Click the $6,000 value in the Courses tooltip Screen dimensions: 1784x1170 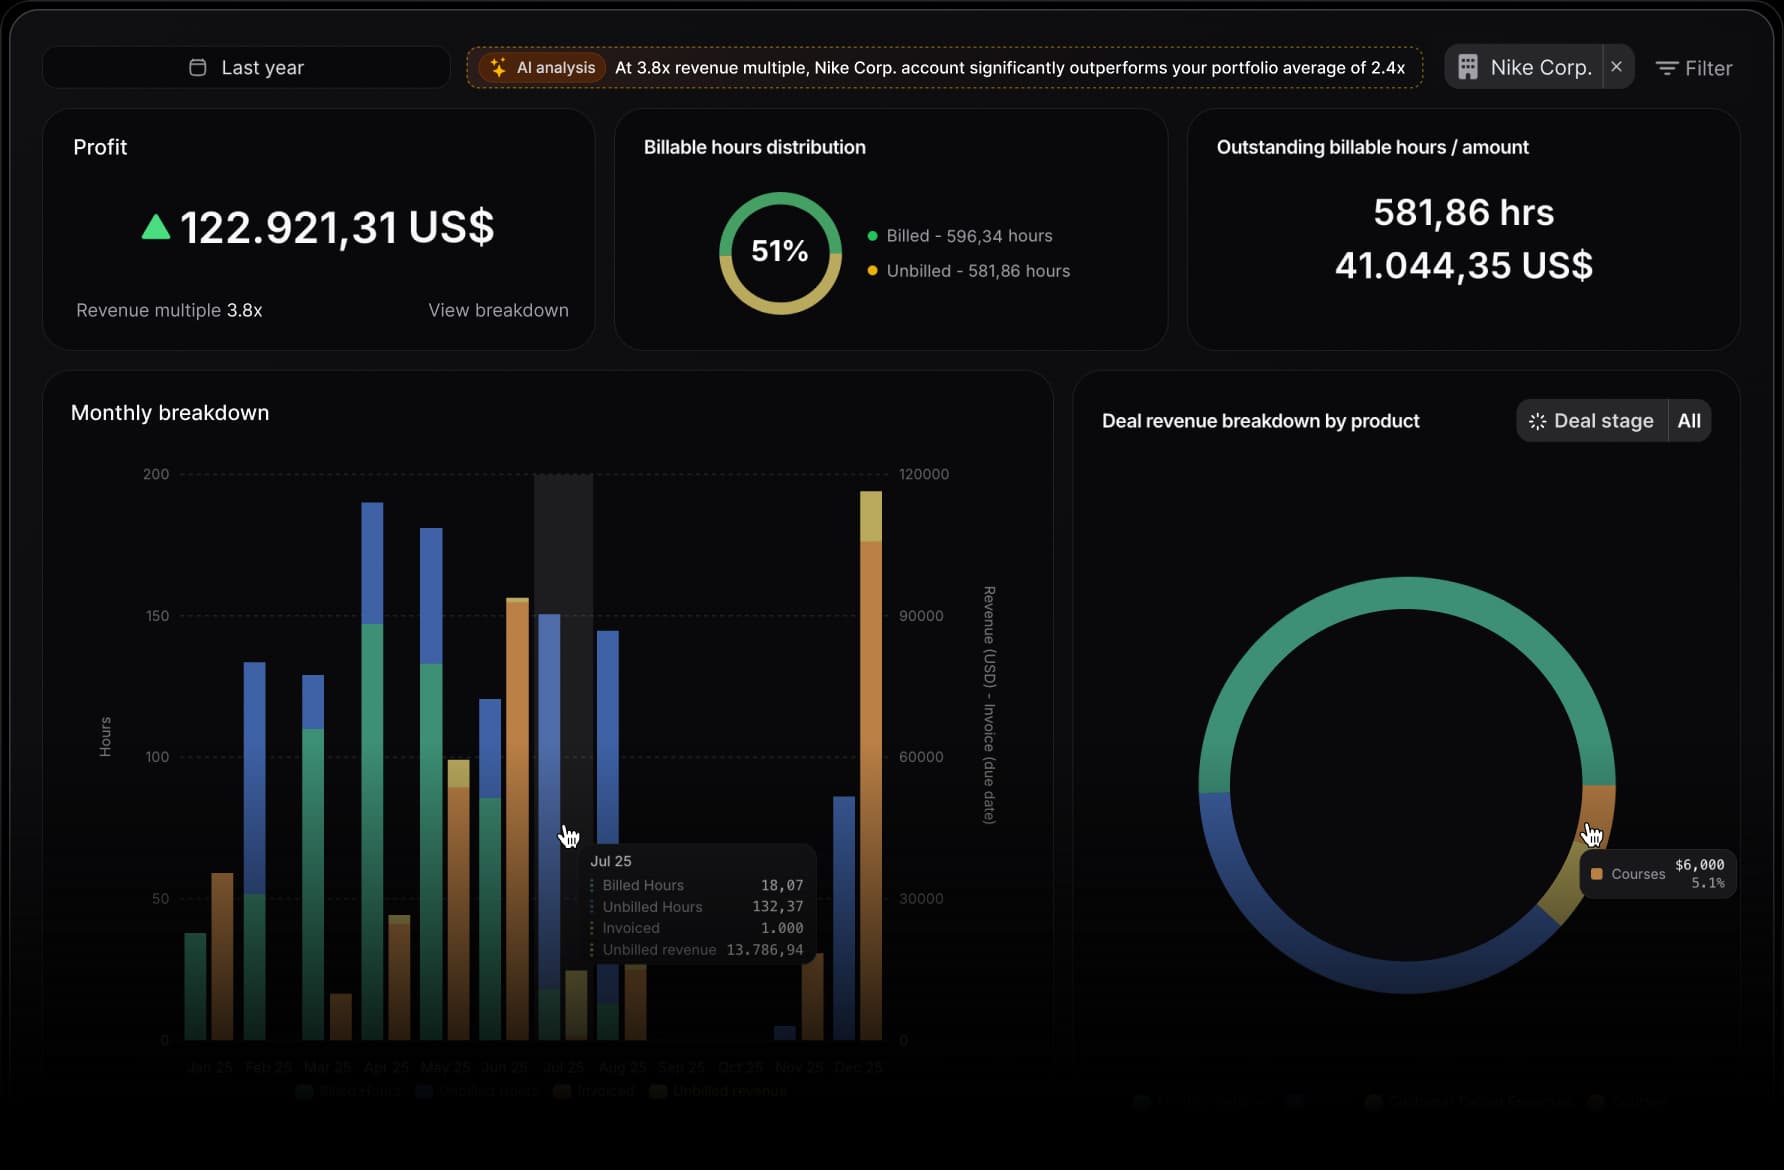tap(1699, 865)
